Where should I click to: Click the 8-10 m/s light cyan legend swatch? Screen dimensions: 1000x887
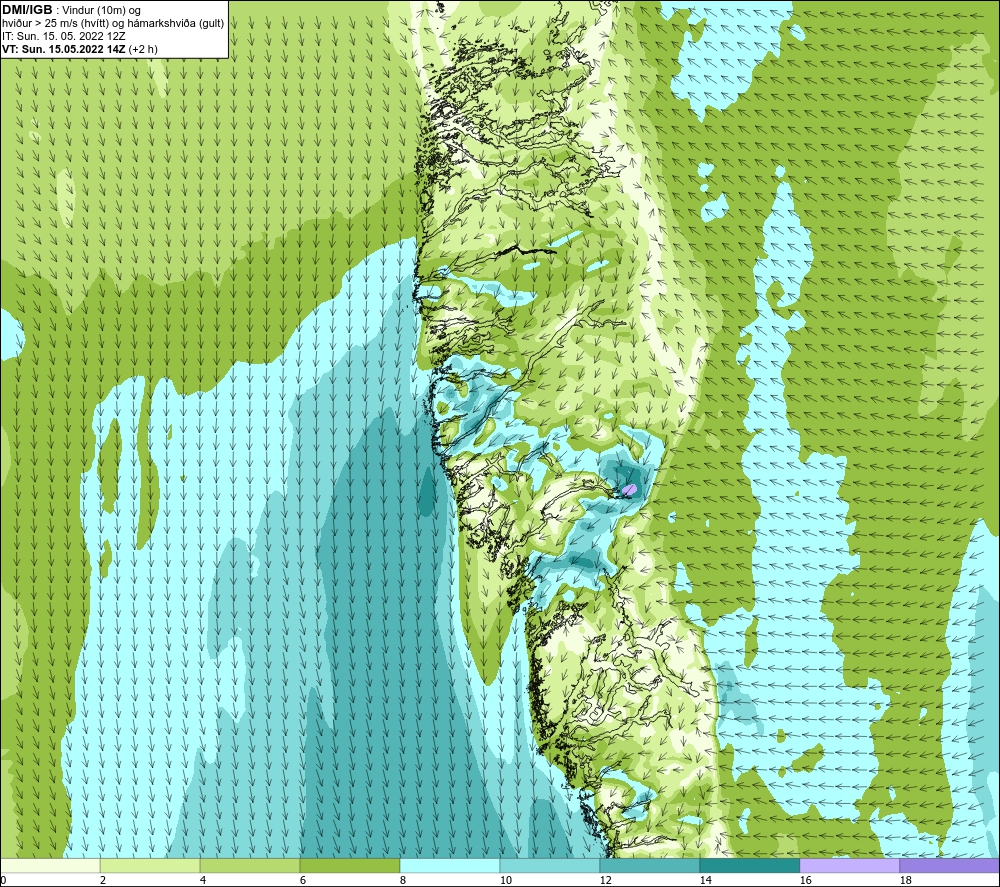[x=450, y=865]
